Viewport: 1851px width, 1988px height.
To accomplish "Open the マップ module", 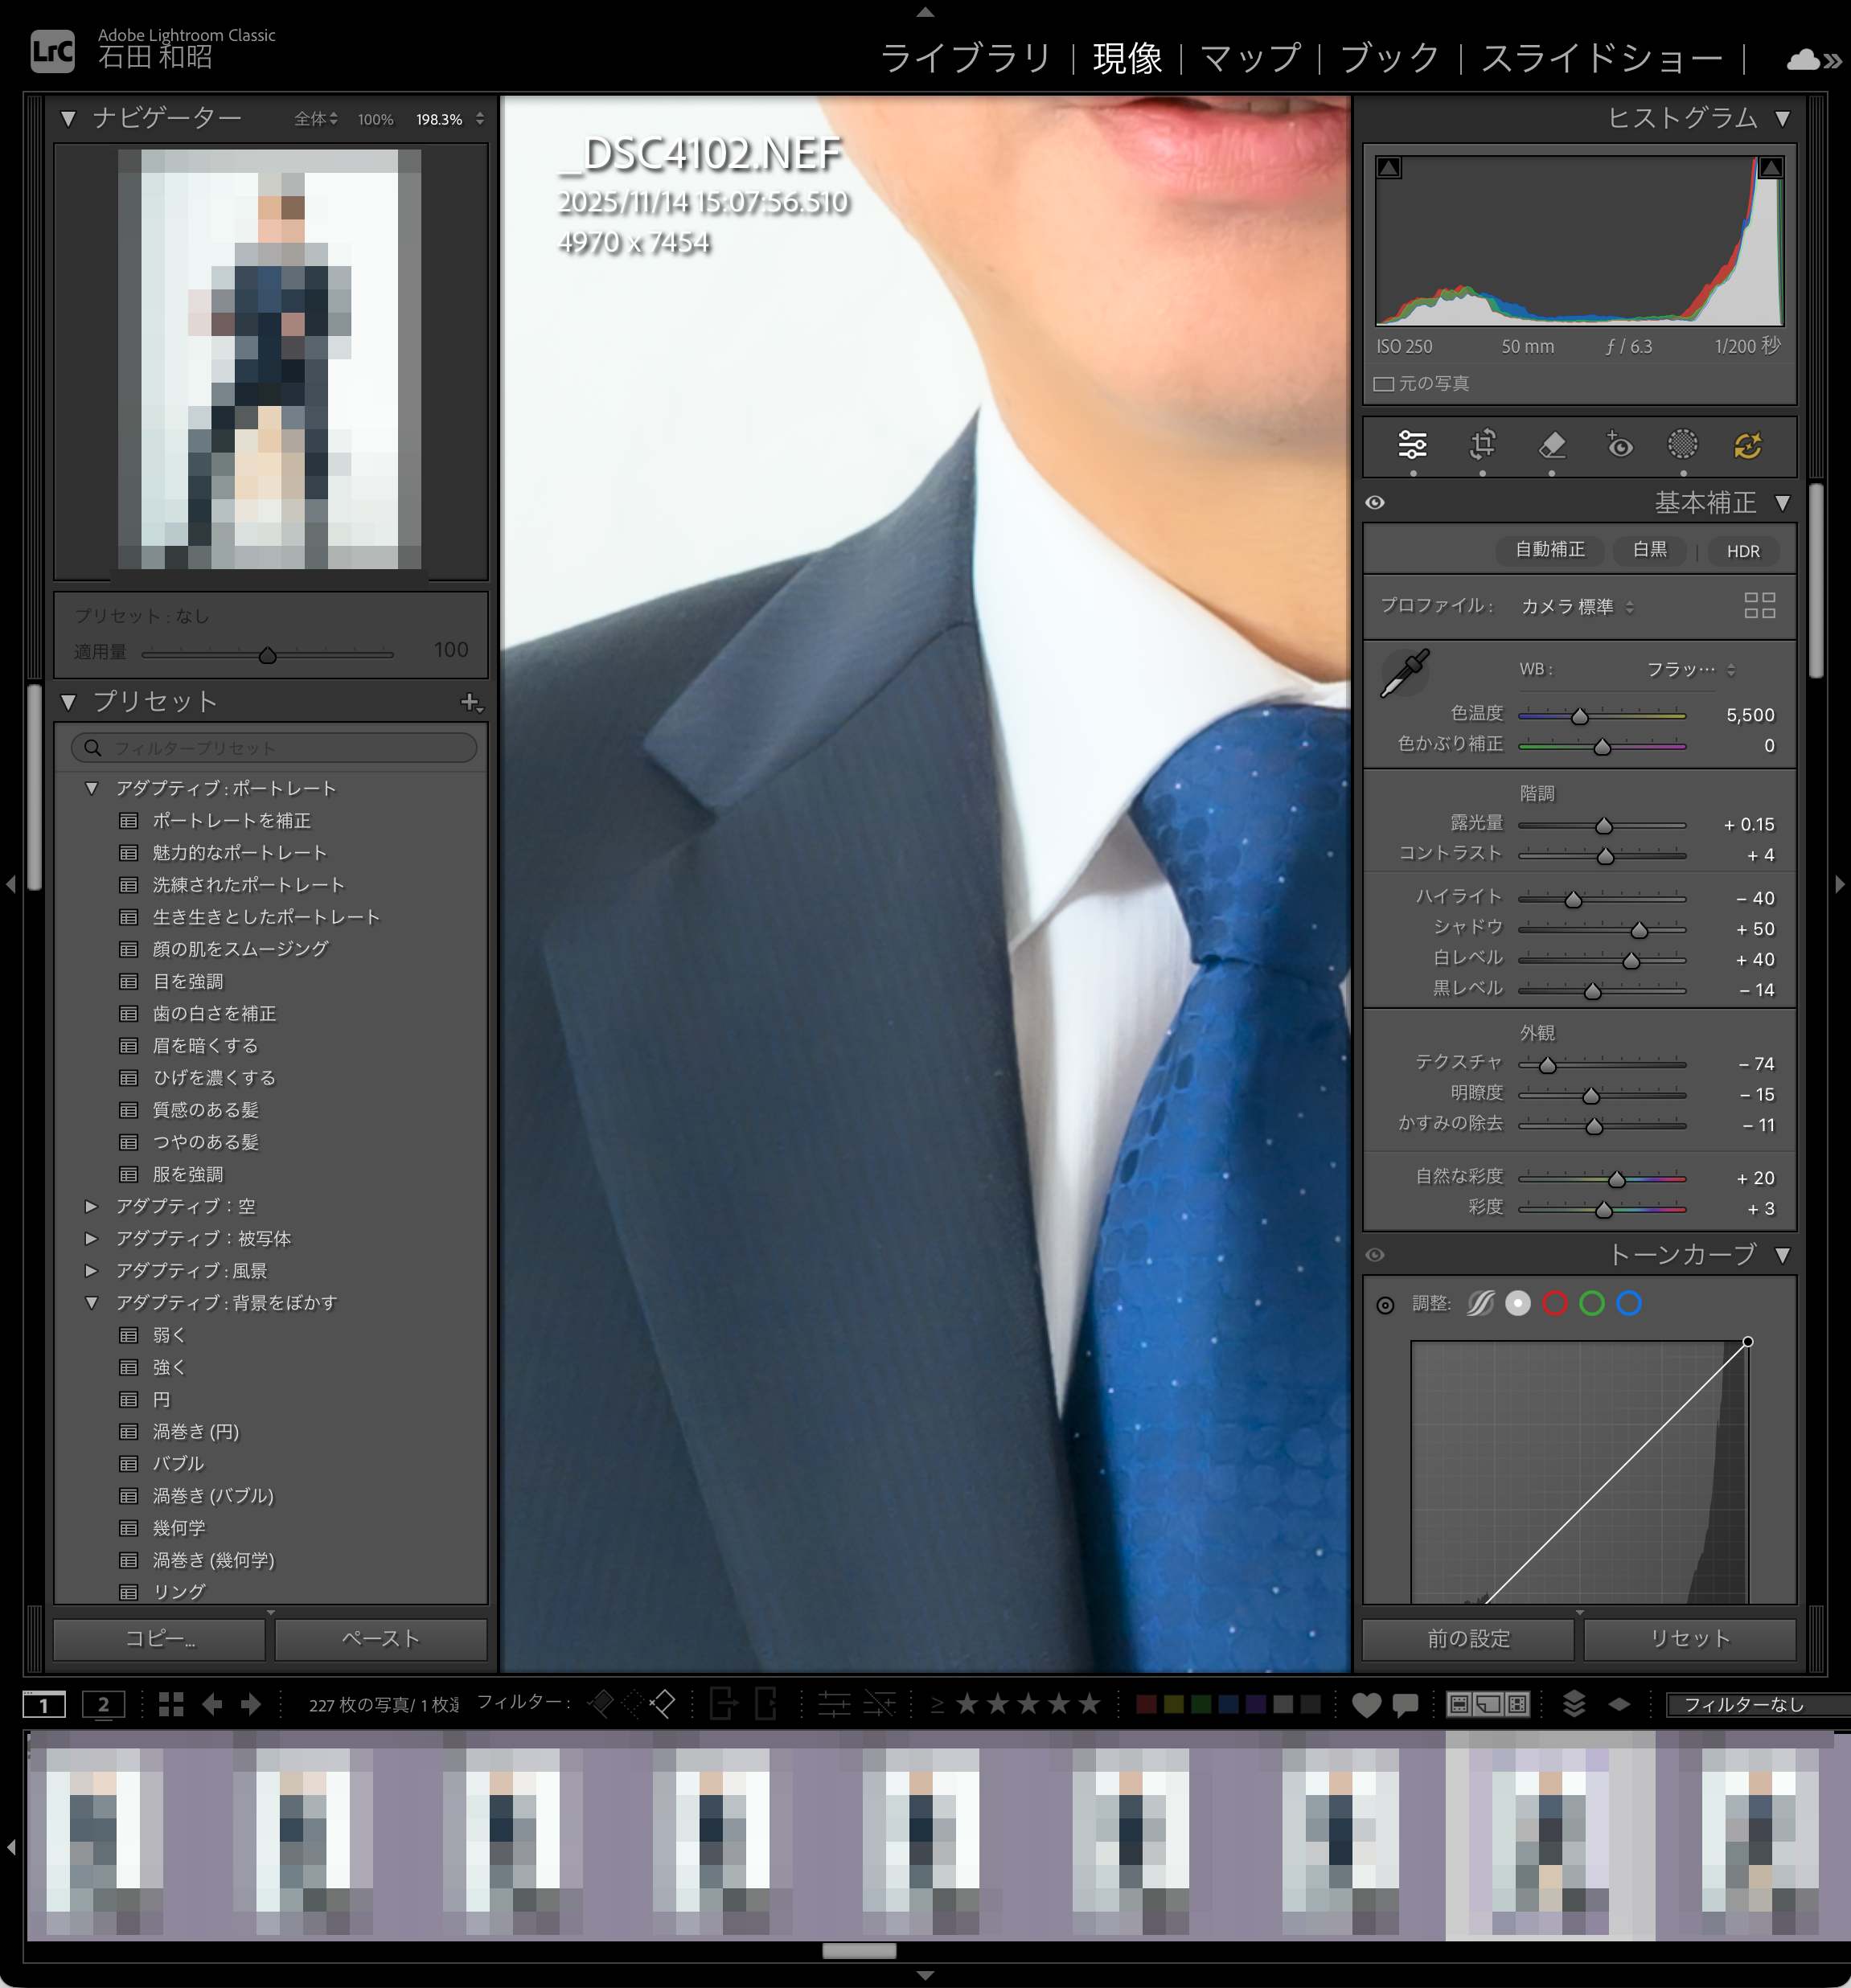I will click(1250, 58).
